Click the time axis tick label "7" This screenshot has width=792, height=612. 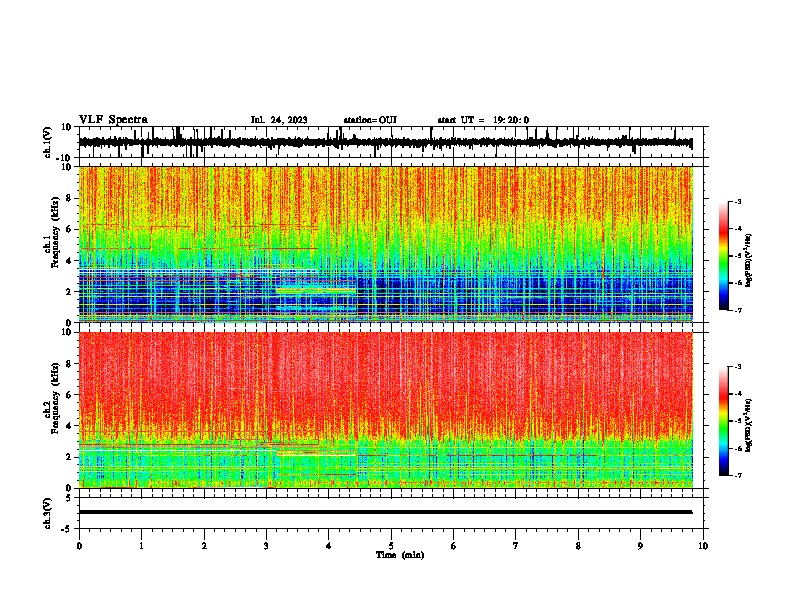click(516, 546)
